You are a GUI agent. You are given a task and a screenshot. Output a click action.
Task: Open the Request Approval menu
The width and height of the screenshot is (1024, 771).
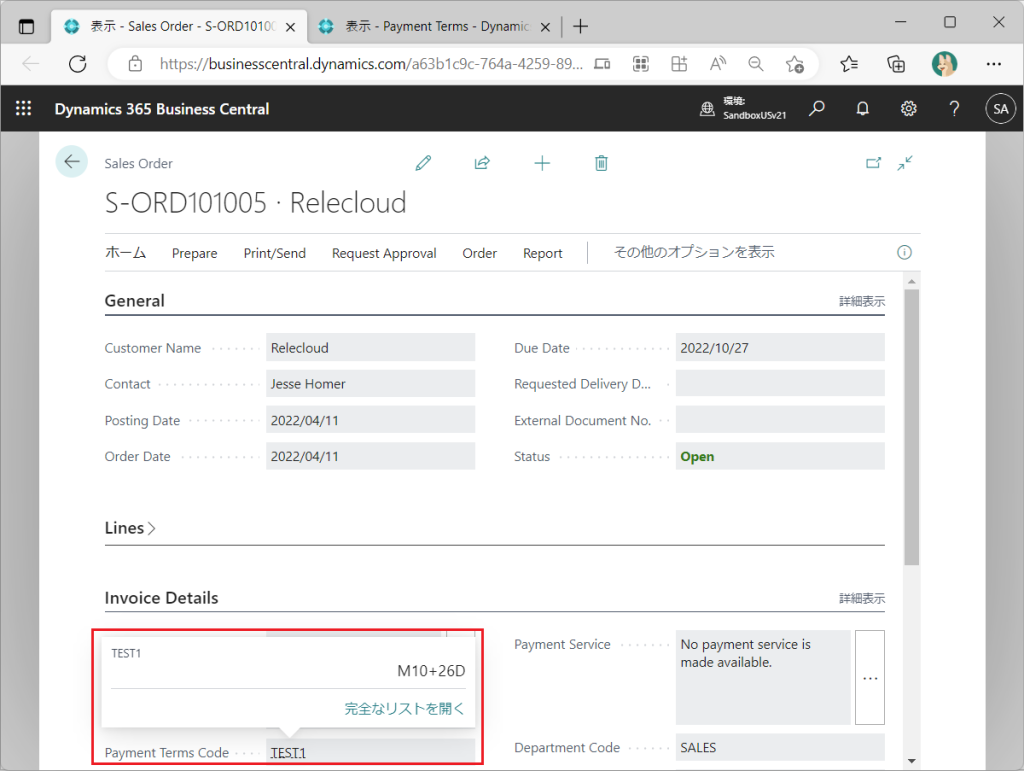pyautogui.click(x=384, y=253)
